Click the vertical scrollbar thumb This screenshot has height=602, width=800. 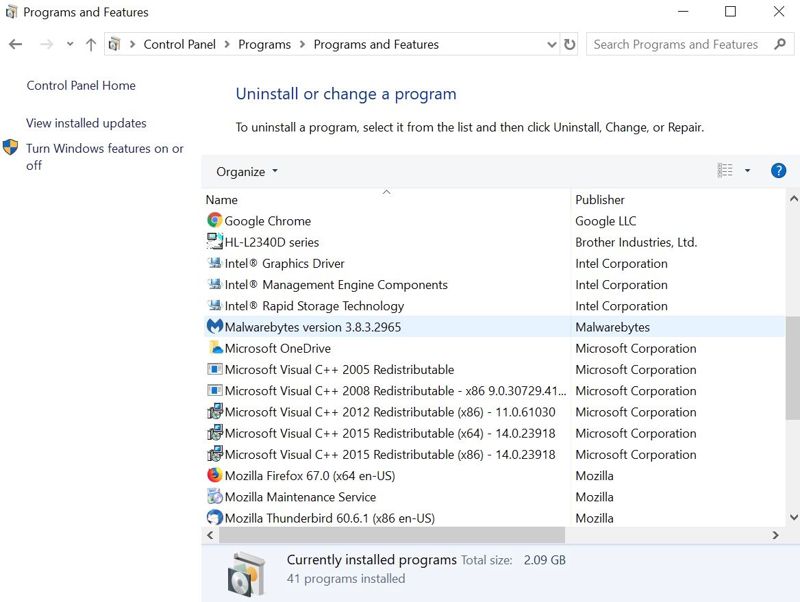pos(793,367)
